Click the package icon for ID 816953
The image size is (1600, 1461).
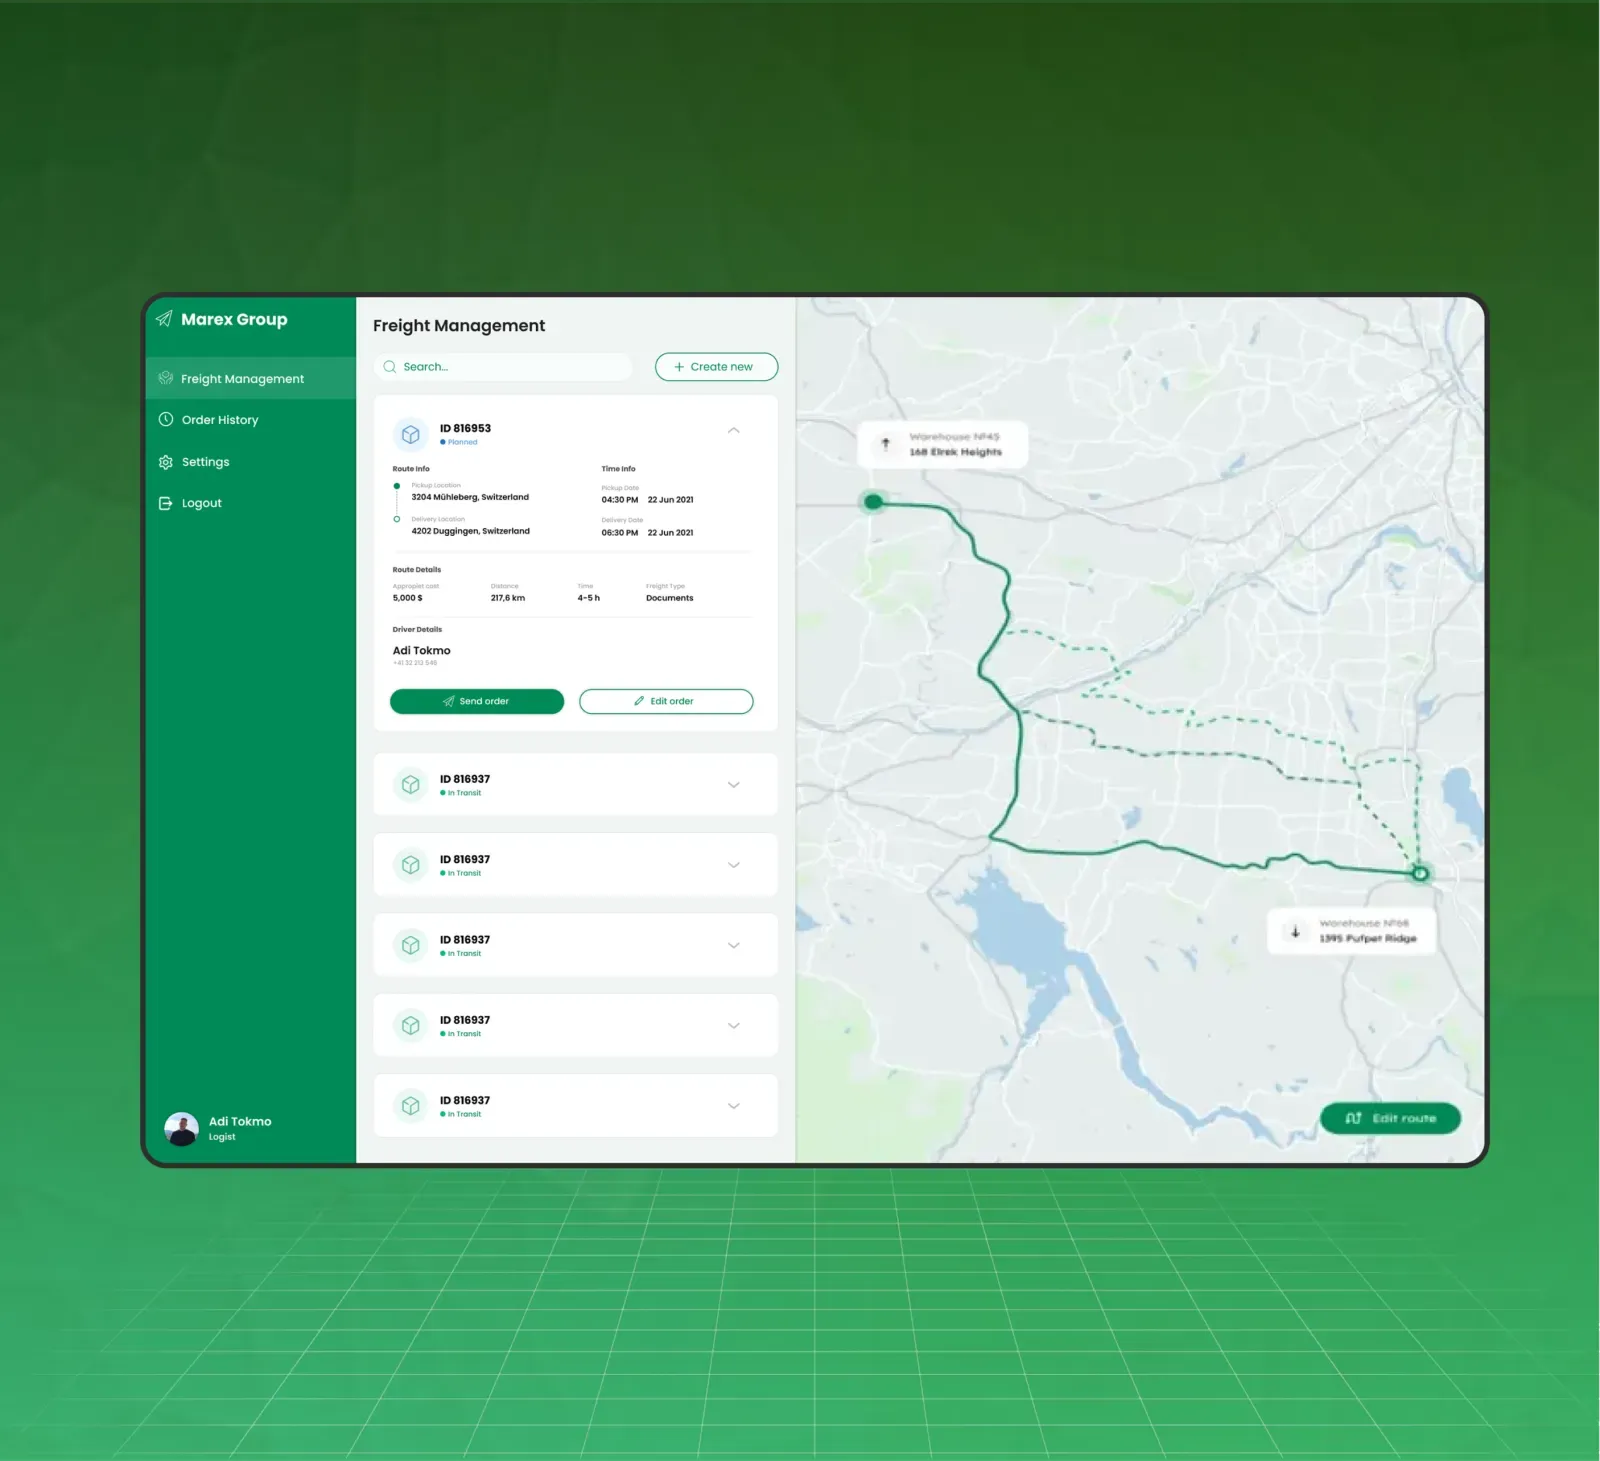tap(410, 434)
